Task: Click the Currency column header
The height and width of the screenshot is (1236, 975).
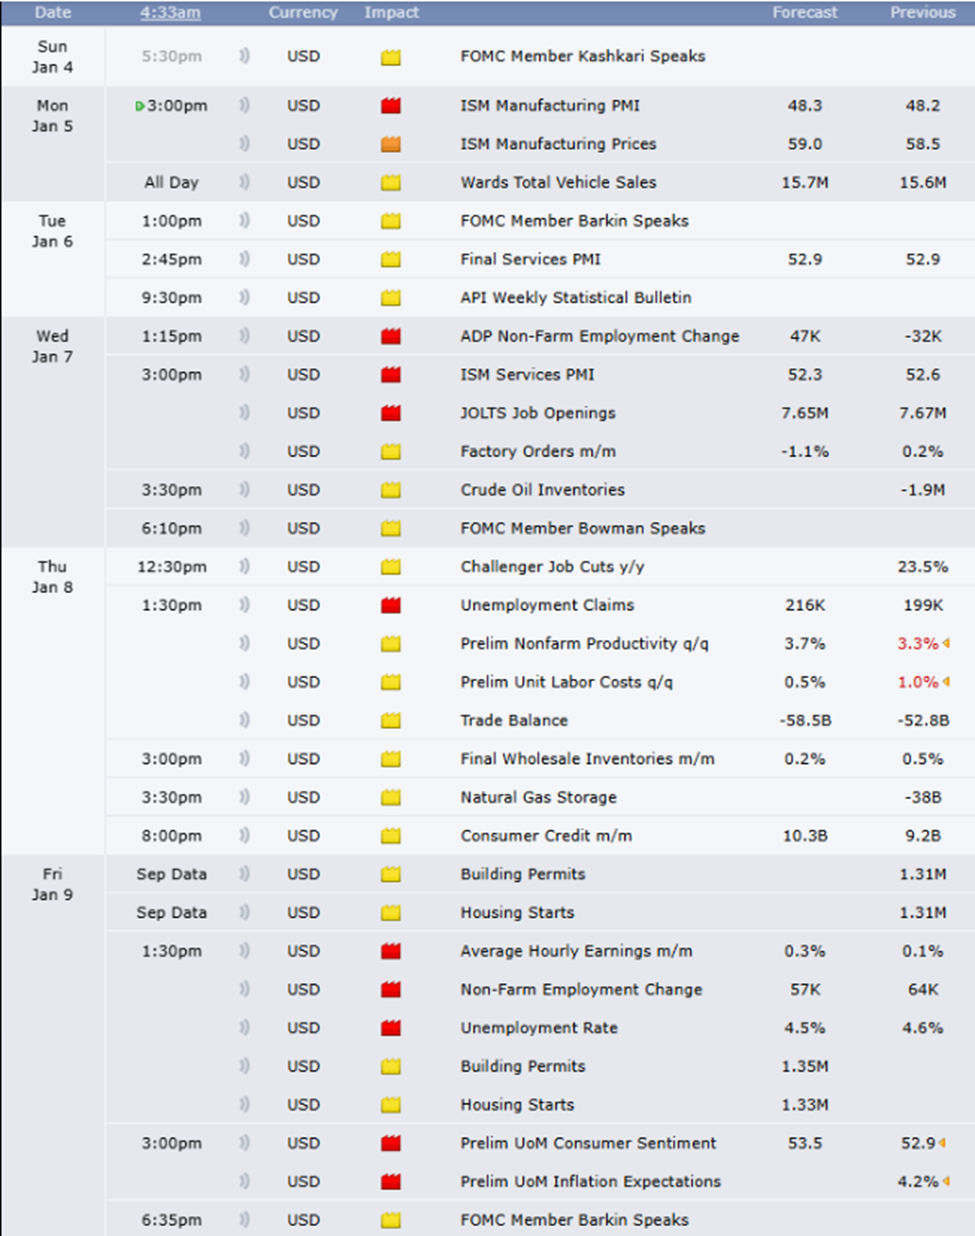Action: click(x=303, y=13)
